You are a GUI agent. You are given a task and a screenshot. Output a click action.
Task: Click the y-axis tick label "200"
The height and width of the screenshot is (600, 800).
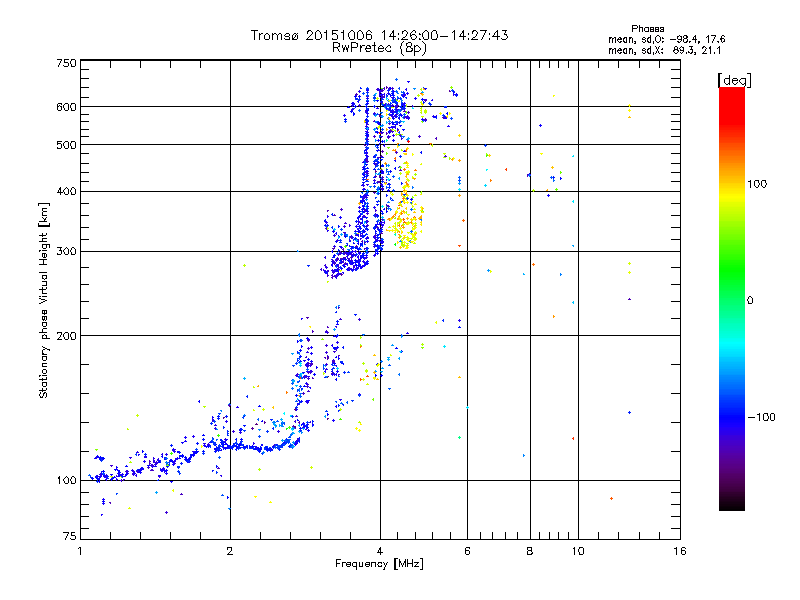pos(66,336)
